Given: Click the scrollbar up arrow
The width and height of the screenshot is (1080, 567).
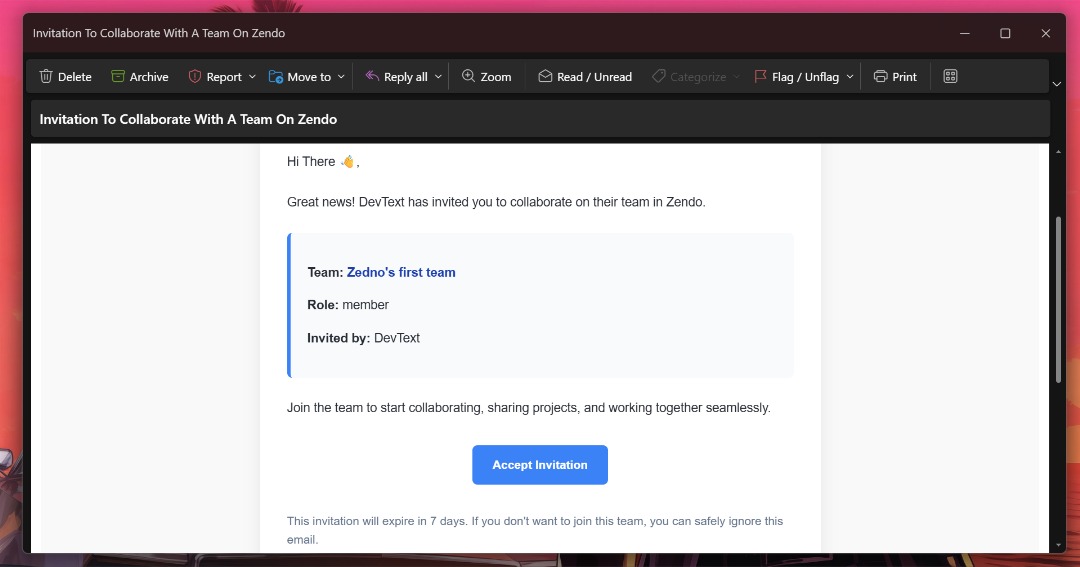Looking at the screenshot, I should [x=1059, y=152].
